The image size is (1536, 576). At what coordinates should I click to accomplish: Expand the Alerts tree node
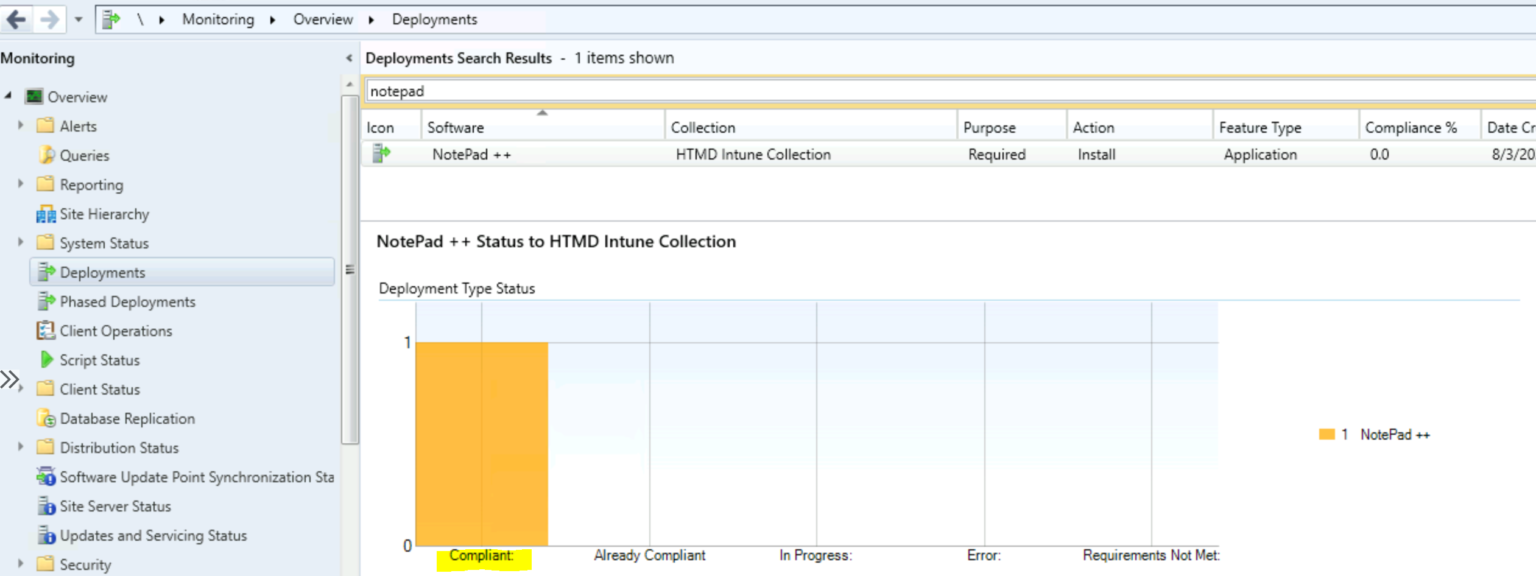click(x=20, y=126)
